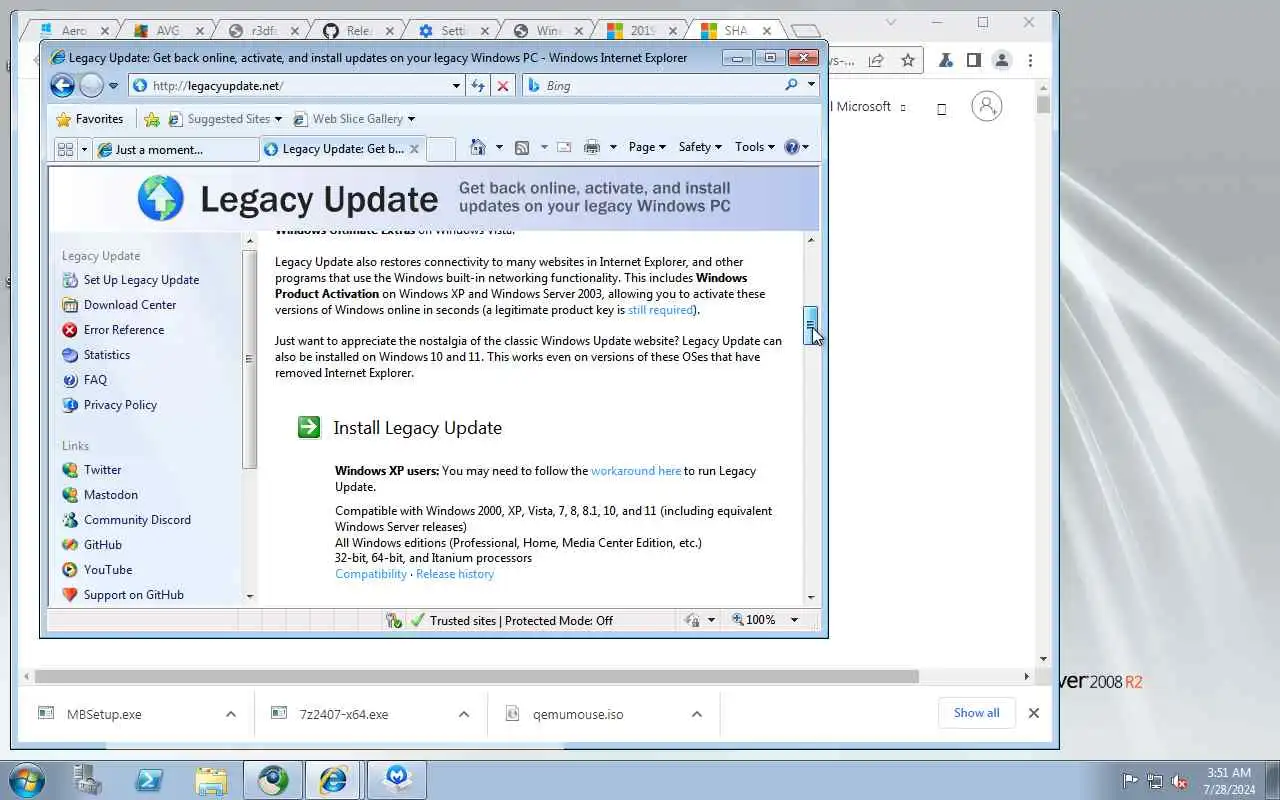Open Chrome side panel icon
Screen dimensions: 1280x800
coord(973,60)
